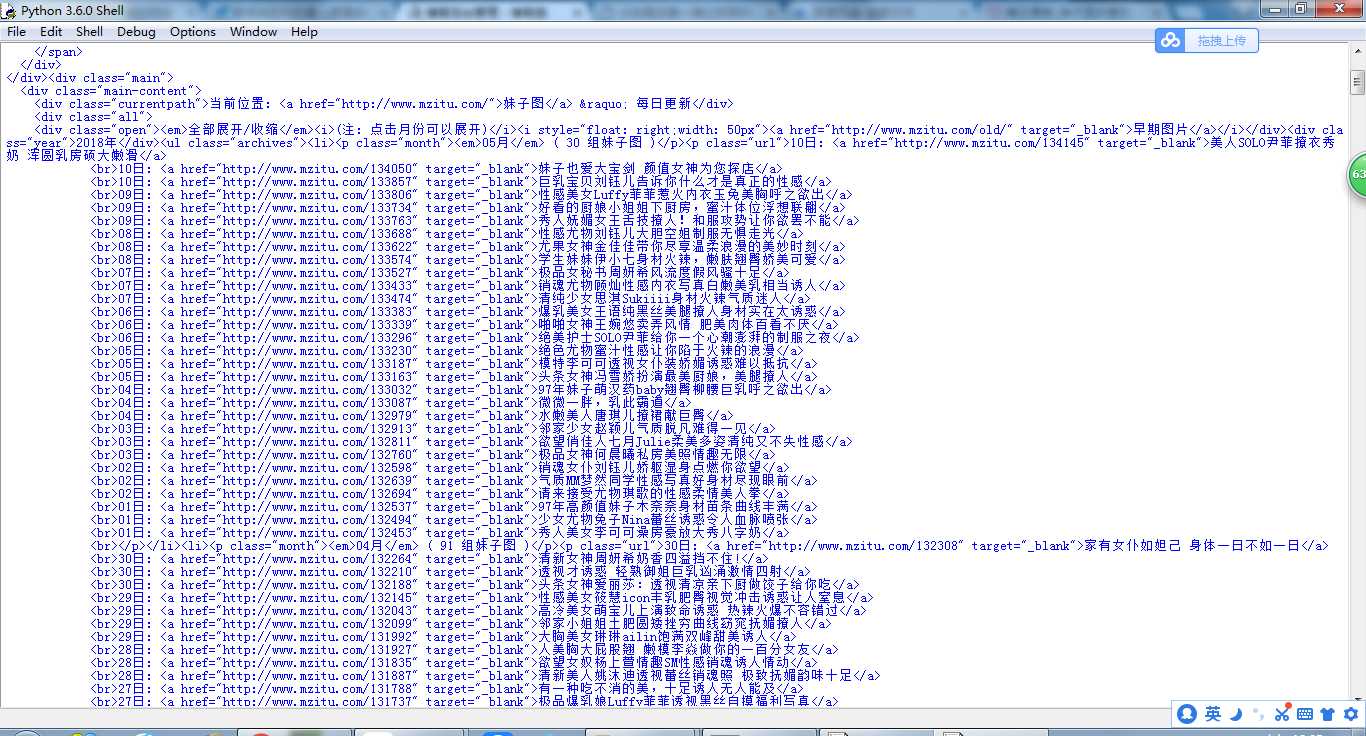Image resolution: width=1366 pixels, height=736 pixels.
Task: Click URL text ending 133433
Action: 317,286
